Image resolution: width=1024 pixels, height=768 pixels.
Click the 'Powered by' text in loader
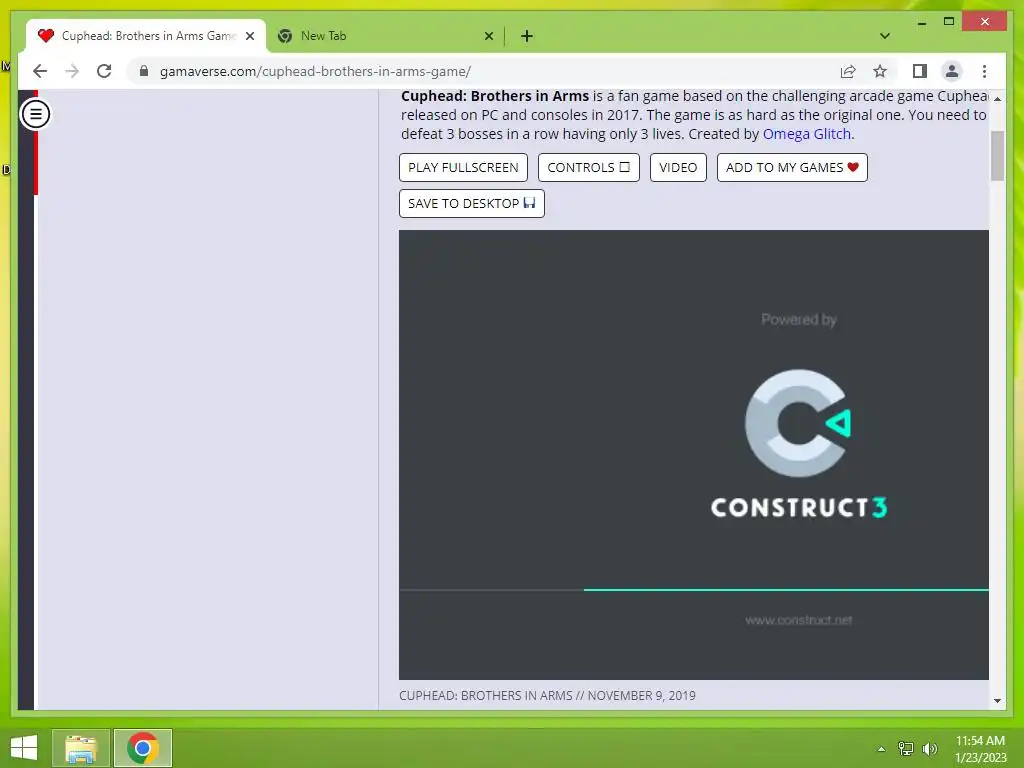point(799,319)
